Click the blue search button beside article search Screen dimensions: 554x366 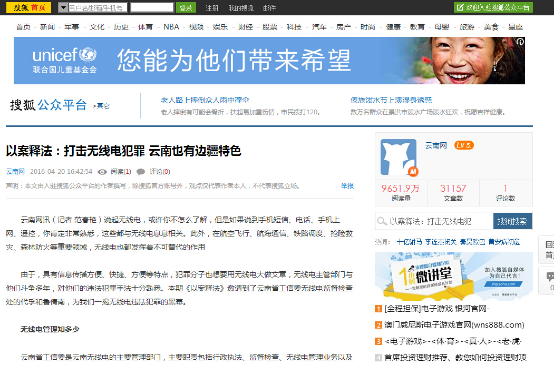coord(512,222)
